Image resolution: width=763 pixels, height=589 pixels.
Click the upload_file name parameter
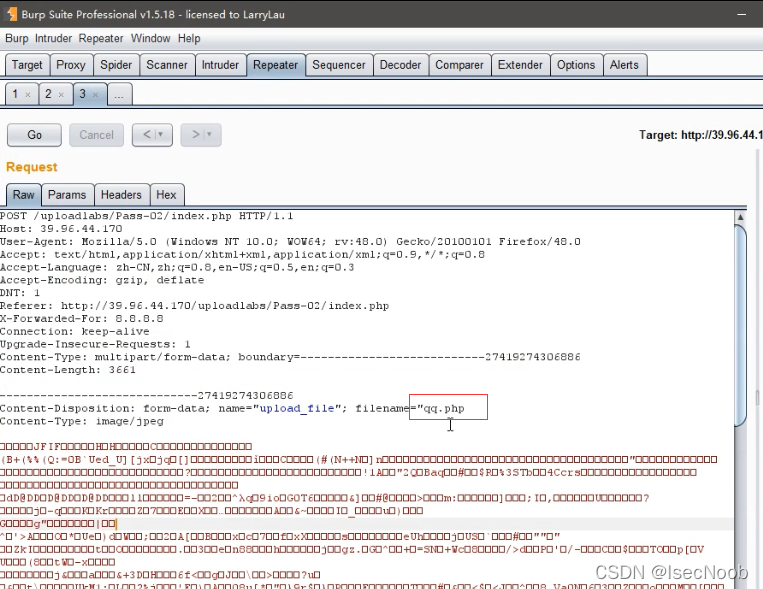297,408
